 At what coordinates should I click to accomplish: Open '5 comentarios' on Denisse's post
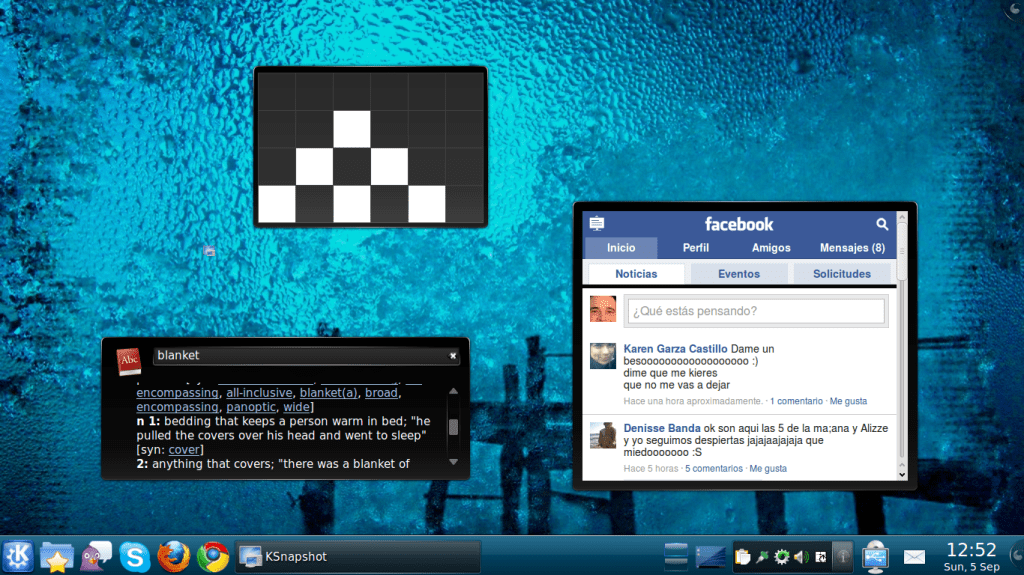714,468
